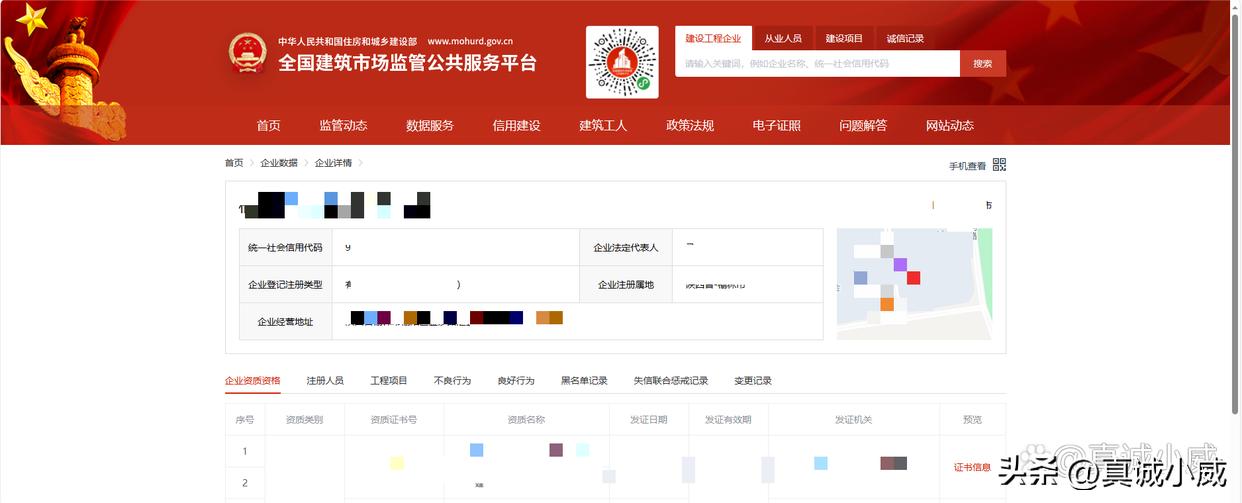Open 建筑工人 navigation menu
Image resolution: width=1242 pixels, height=503 pixels.
click(x=603, y=125)
